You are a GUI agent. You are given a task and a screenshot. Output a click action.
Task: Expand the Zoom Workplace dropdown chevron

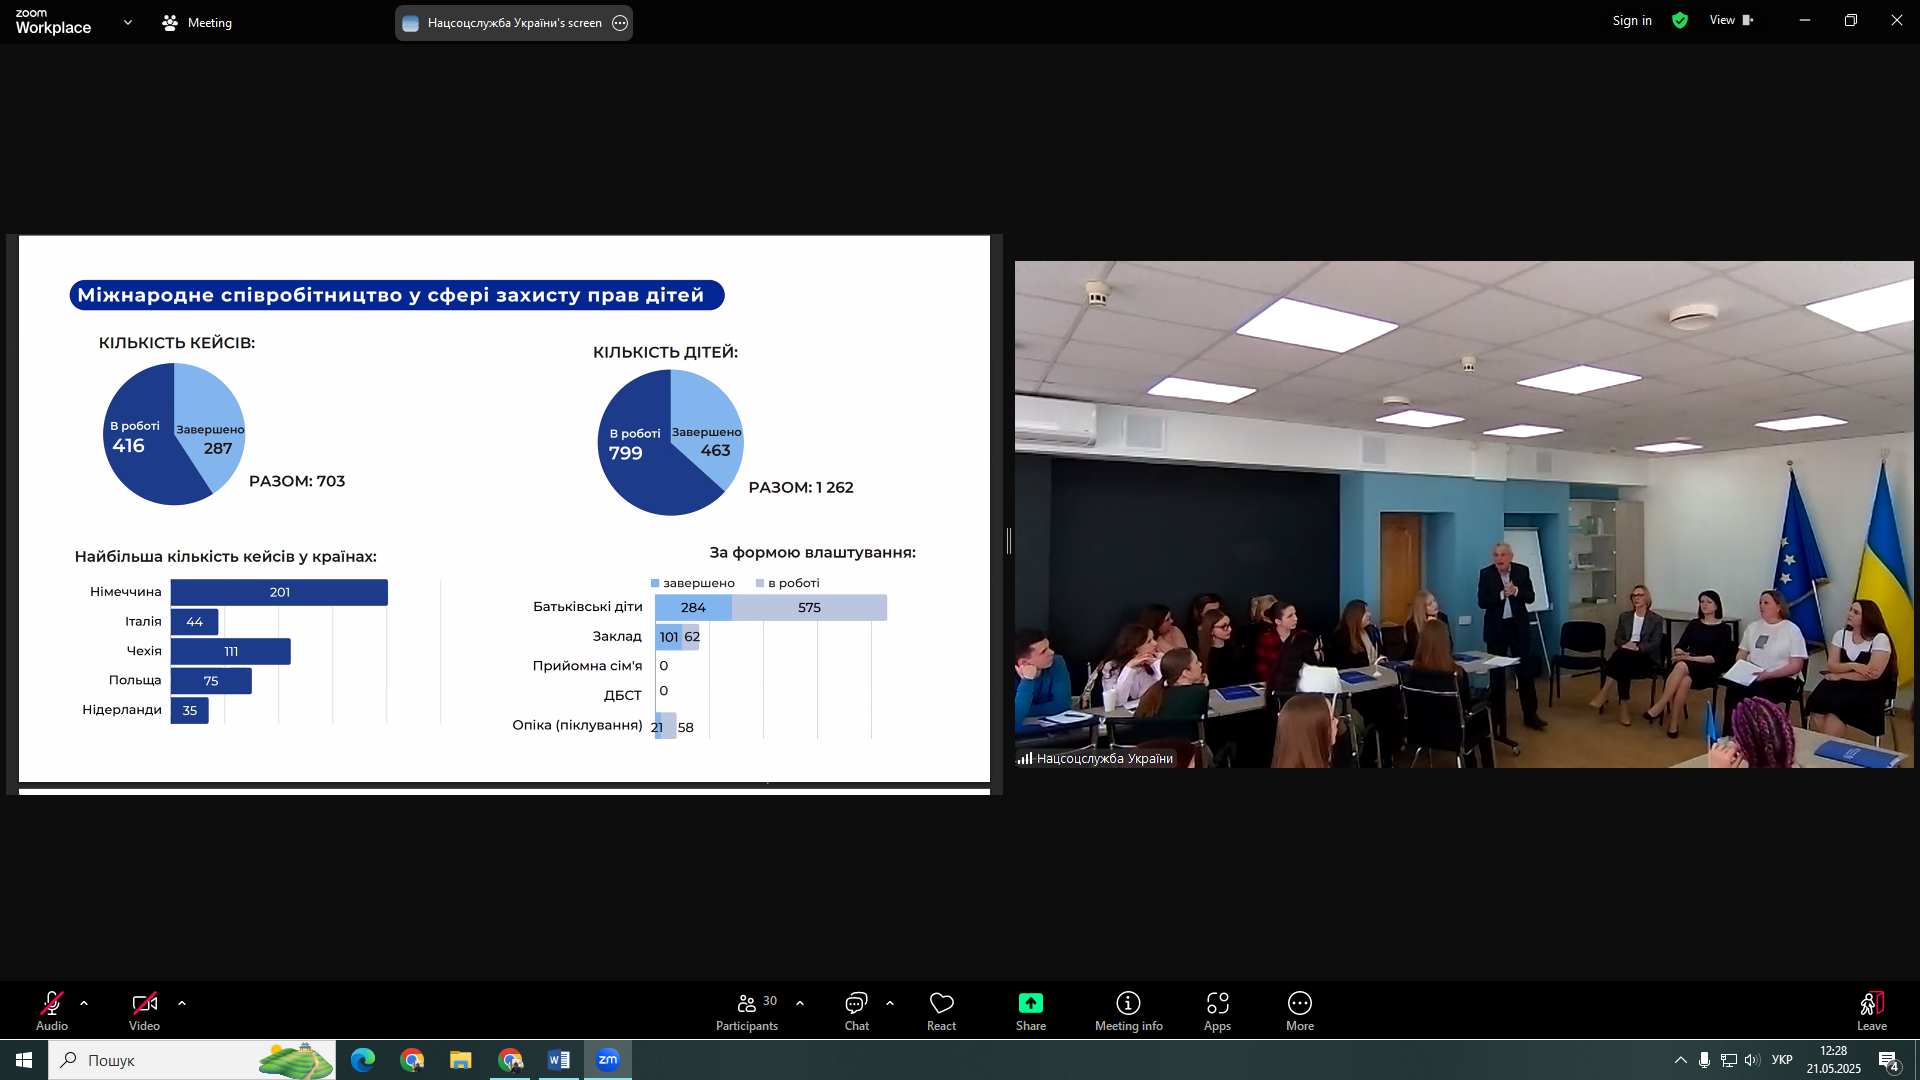tap(127, 22)
